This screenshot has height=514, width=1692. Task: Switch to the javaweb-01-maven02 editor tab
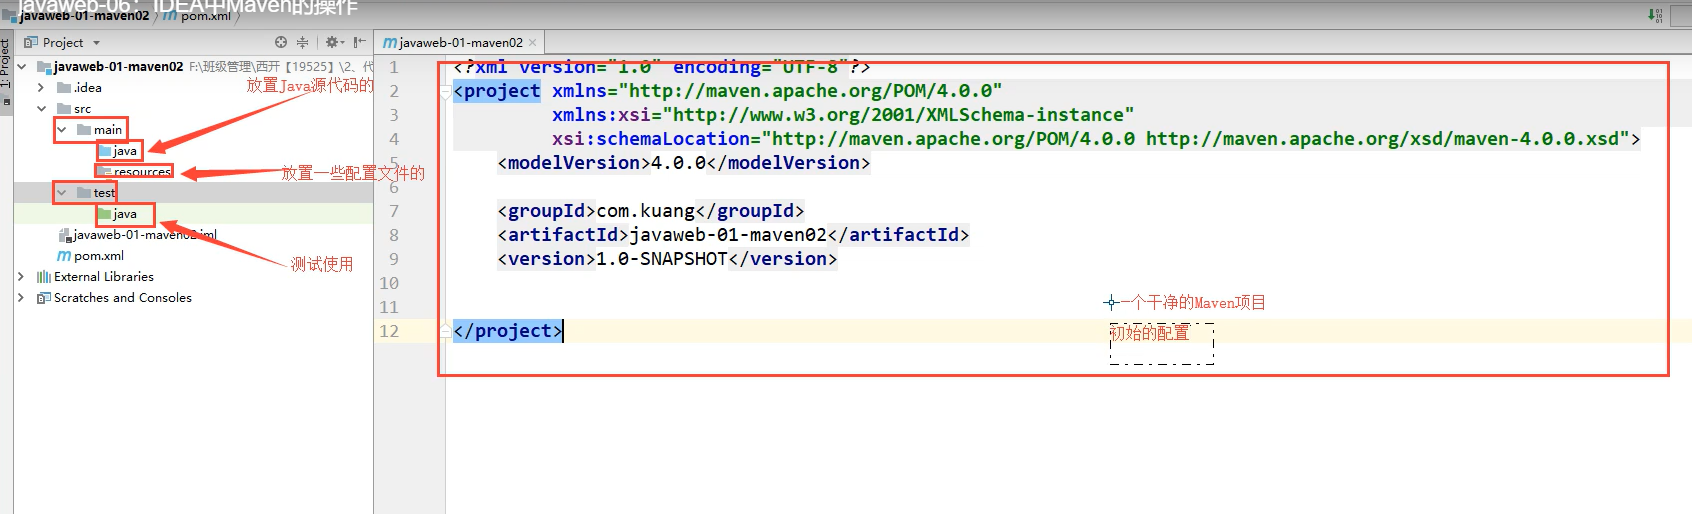click(x=461, y=42)
